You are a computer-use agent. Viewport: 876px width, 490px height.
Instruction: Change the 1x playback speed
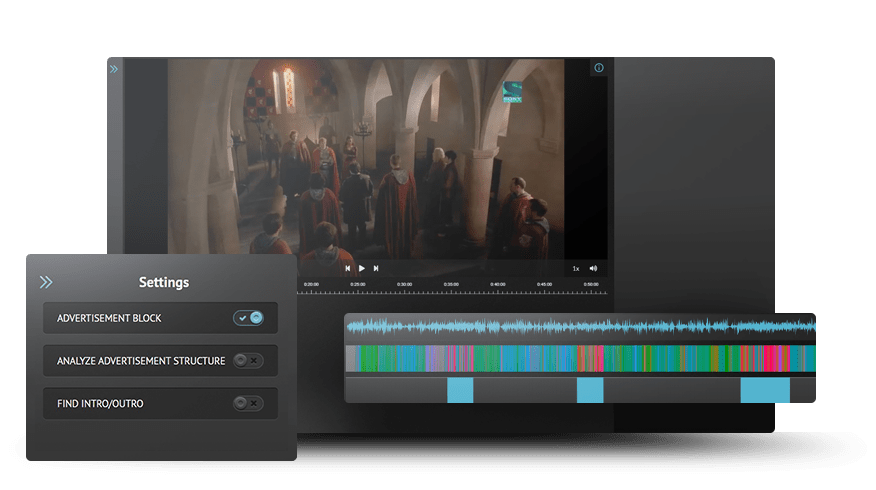pos(575,269)
